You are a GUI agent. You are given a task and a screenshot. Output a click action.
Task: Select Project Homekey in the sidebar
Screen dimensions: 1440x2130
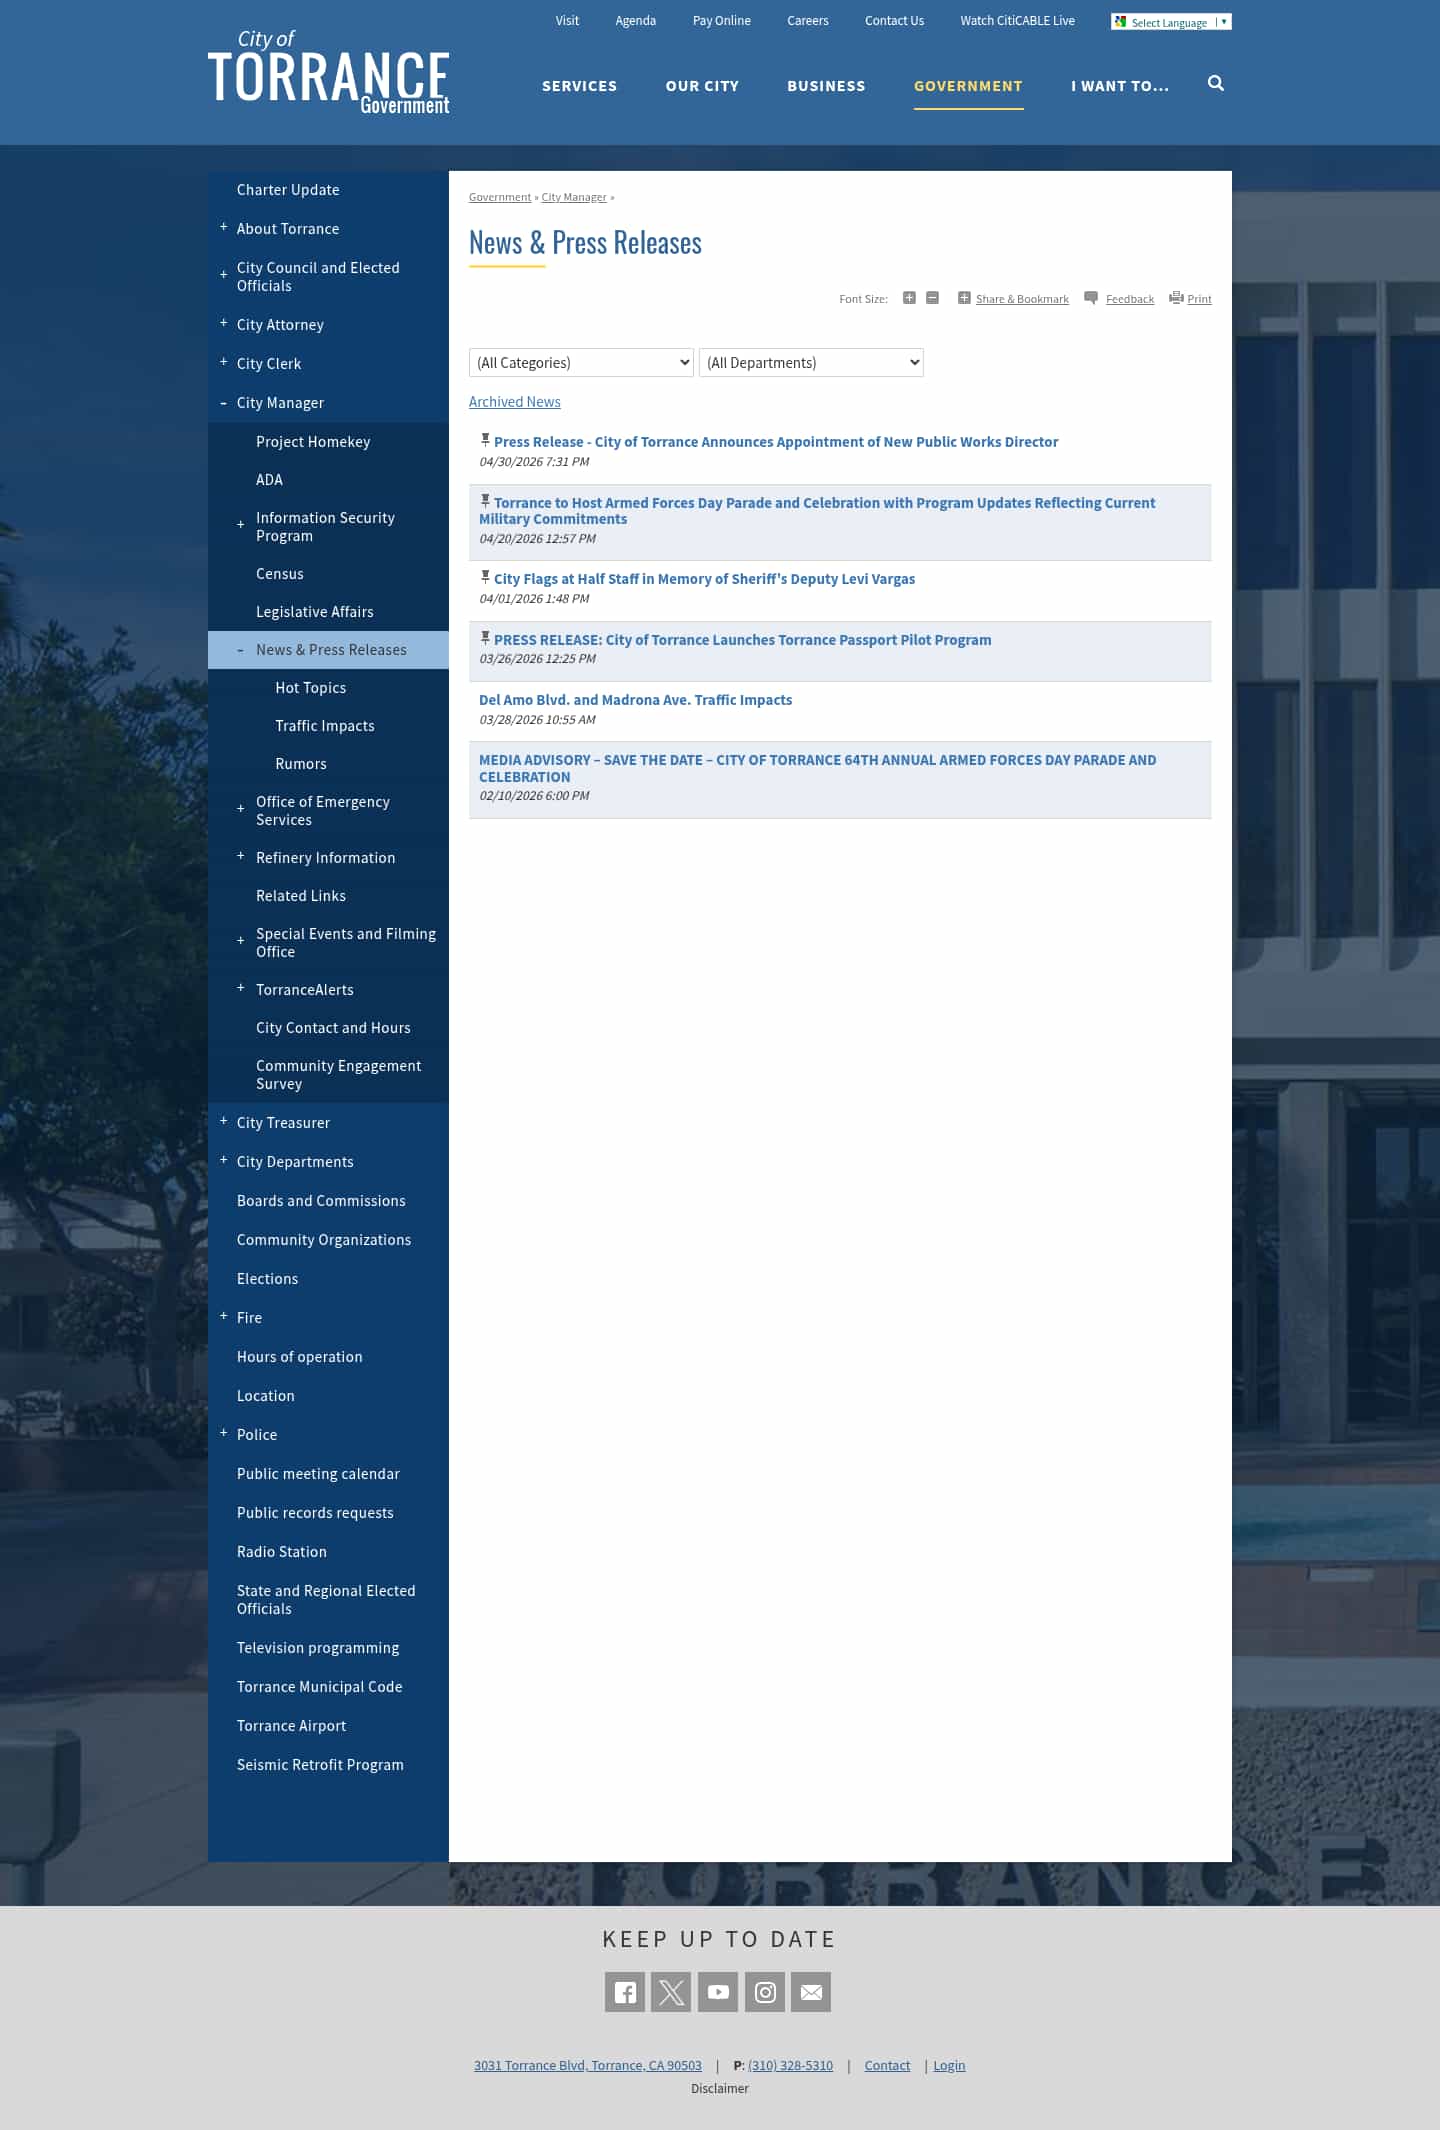pyautogui.click(x=313, y=442)
